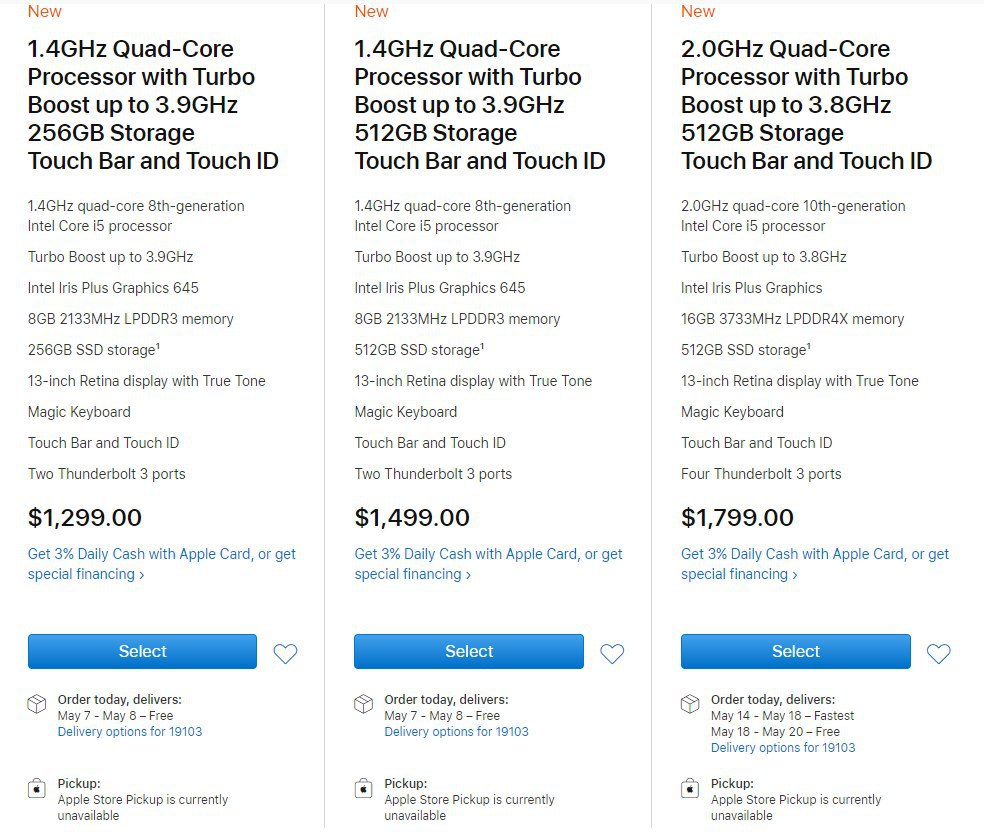Open Apple Card financing link under $1,299.00
984x840 pixels.
tap(161, 564)
